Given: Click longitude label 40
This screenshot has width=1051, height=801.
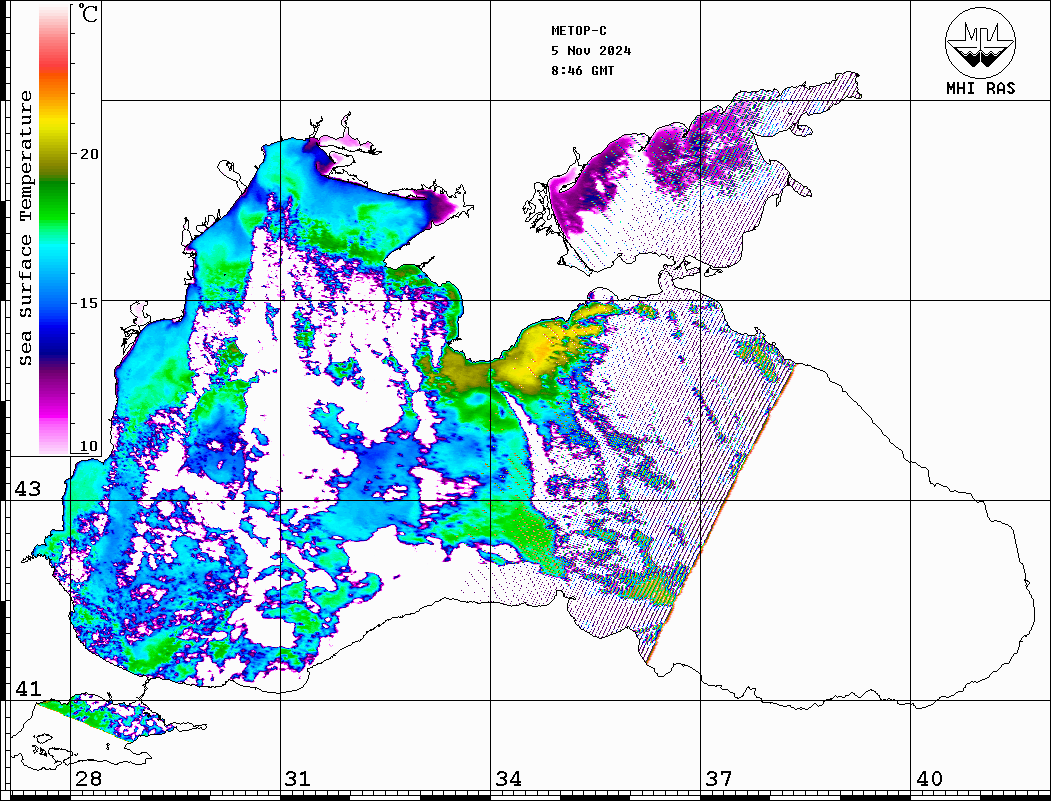Looking at the screenshot, I should click(929, 779).
